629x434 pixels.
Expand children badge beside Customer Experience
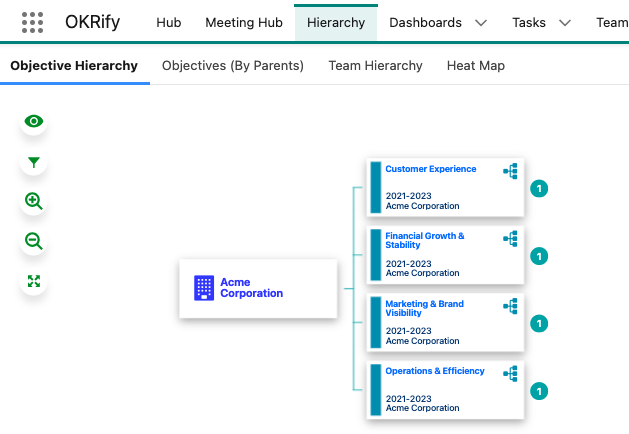[539, 189]
